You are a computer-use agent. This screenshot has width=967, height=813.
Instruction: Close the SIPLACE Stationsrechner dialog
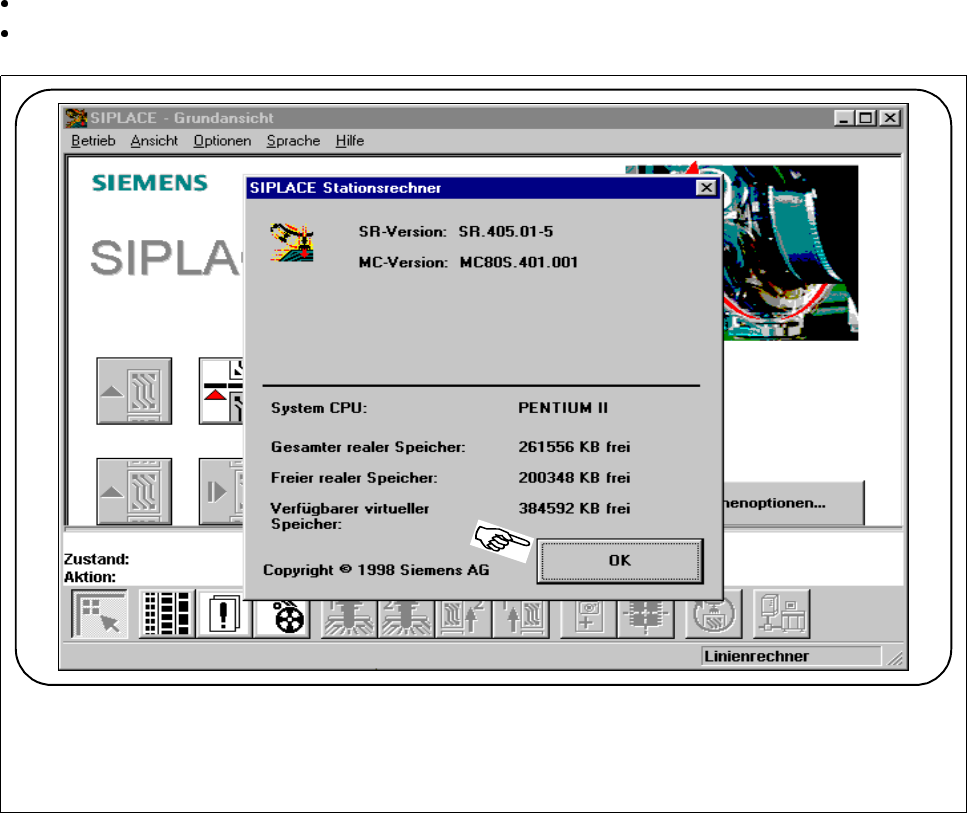pyautogui.click(x=706, y=188)
